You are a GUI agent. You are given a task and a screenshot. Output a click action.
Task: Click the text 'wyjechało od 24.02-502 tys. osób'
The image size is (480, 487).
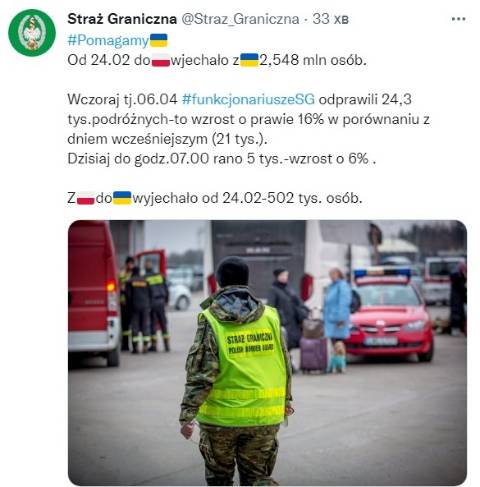(247, 198)
